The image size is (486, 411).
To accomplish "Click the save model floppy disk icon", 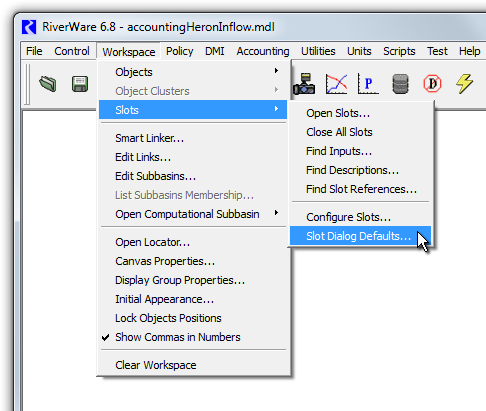I will click(80, 84).
